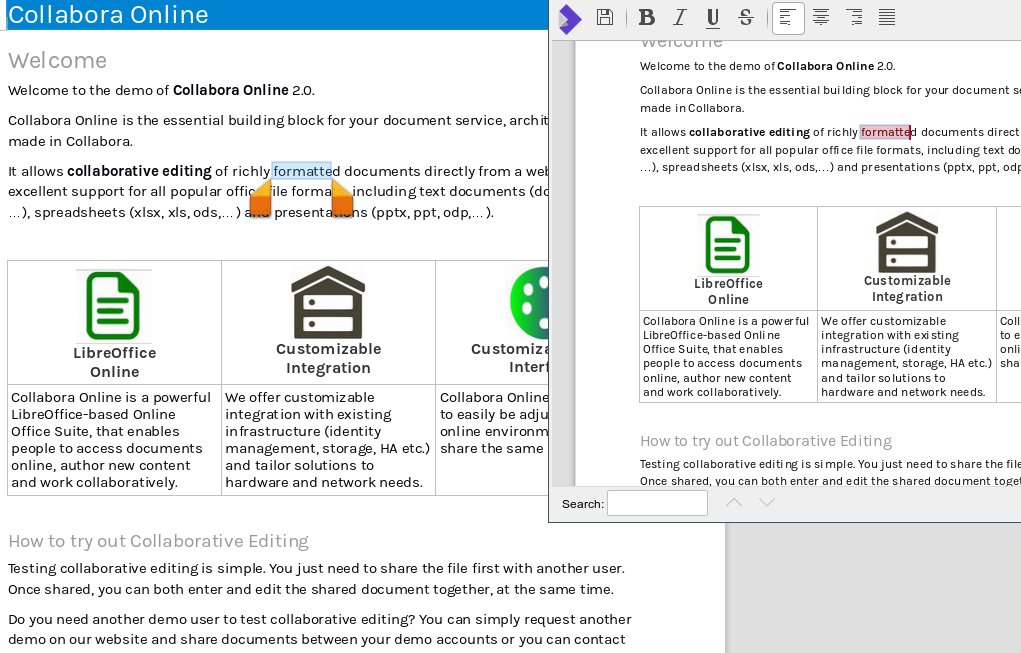Grab the right orange selection handle
1021x653 pixels.
click(343, 199)
